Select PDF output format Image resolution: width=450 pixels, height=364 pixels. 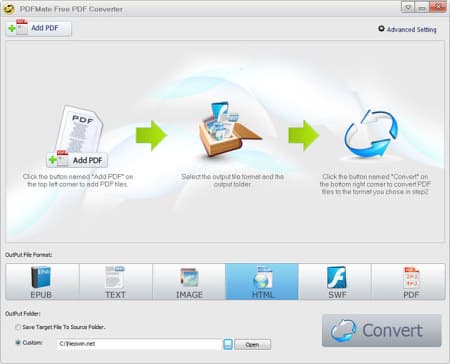point(408,282)
